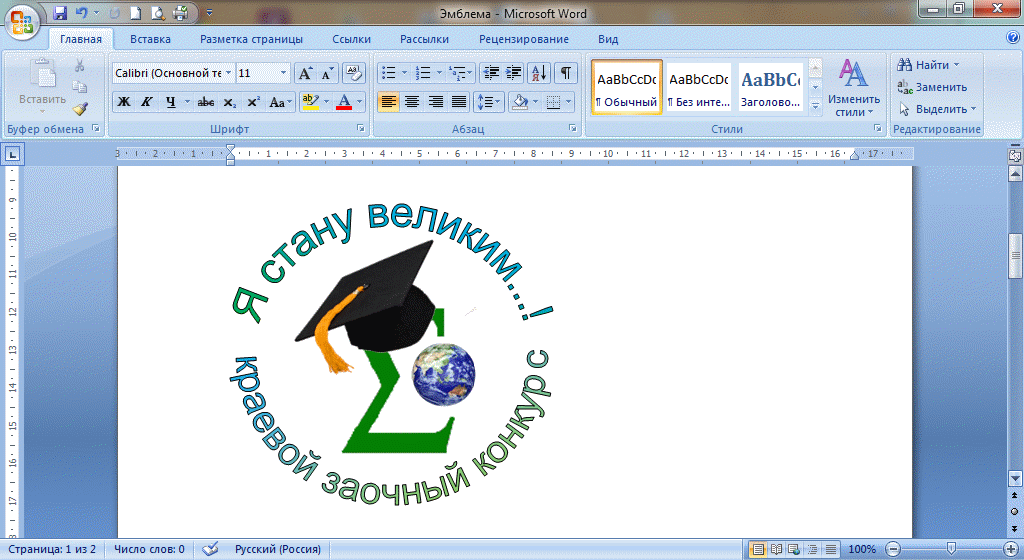This screenshot has height=560, width=1024.
Task: Open the Разметка страницы tab
Action: tap(251, 39)
